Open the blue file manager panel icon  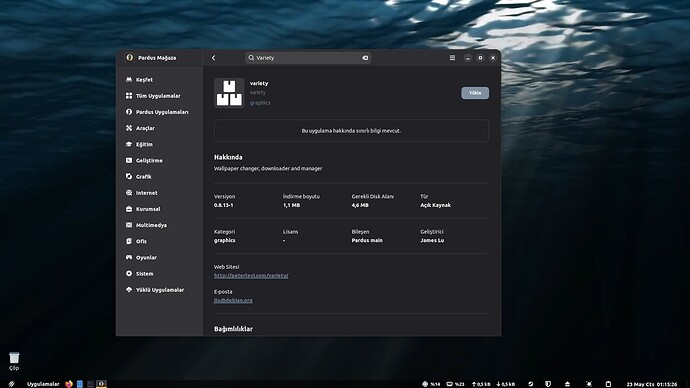pyautogui.click(x=80, y=384)
